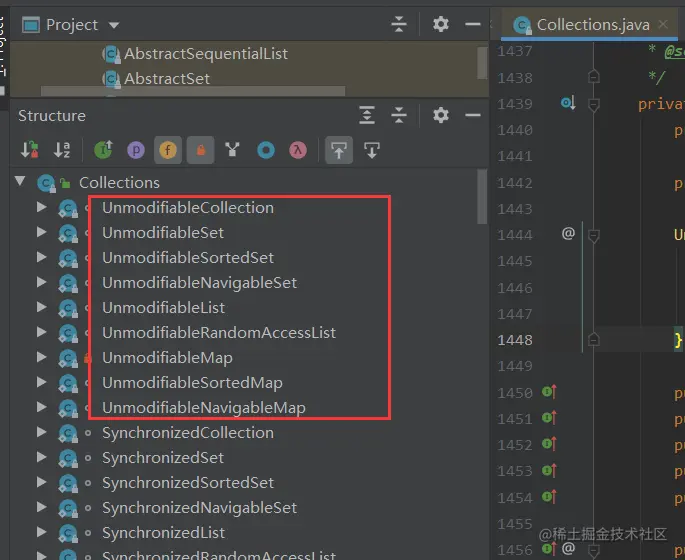Click implements gutter icon at line 1453
The width and height of the screenshot is (685, 560).
(x=549, y=470)
